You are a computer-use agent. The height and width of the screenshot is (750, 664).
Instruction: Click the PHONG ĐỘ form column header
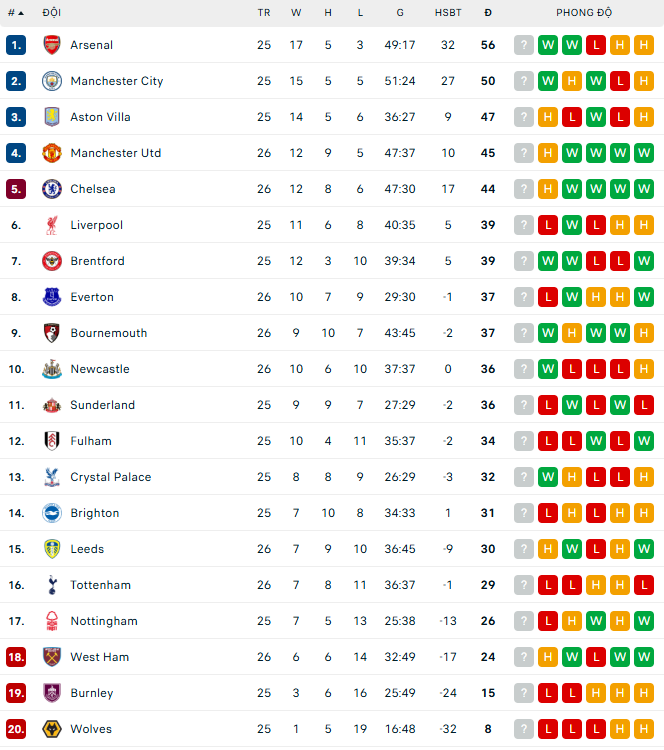(x=584, y=13)
